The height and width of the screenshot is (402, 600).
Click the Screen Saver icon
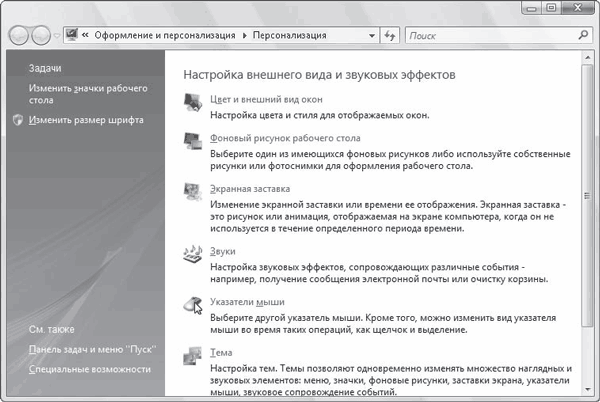[x=193, y=191]
